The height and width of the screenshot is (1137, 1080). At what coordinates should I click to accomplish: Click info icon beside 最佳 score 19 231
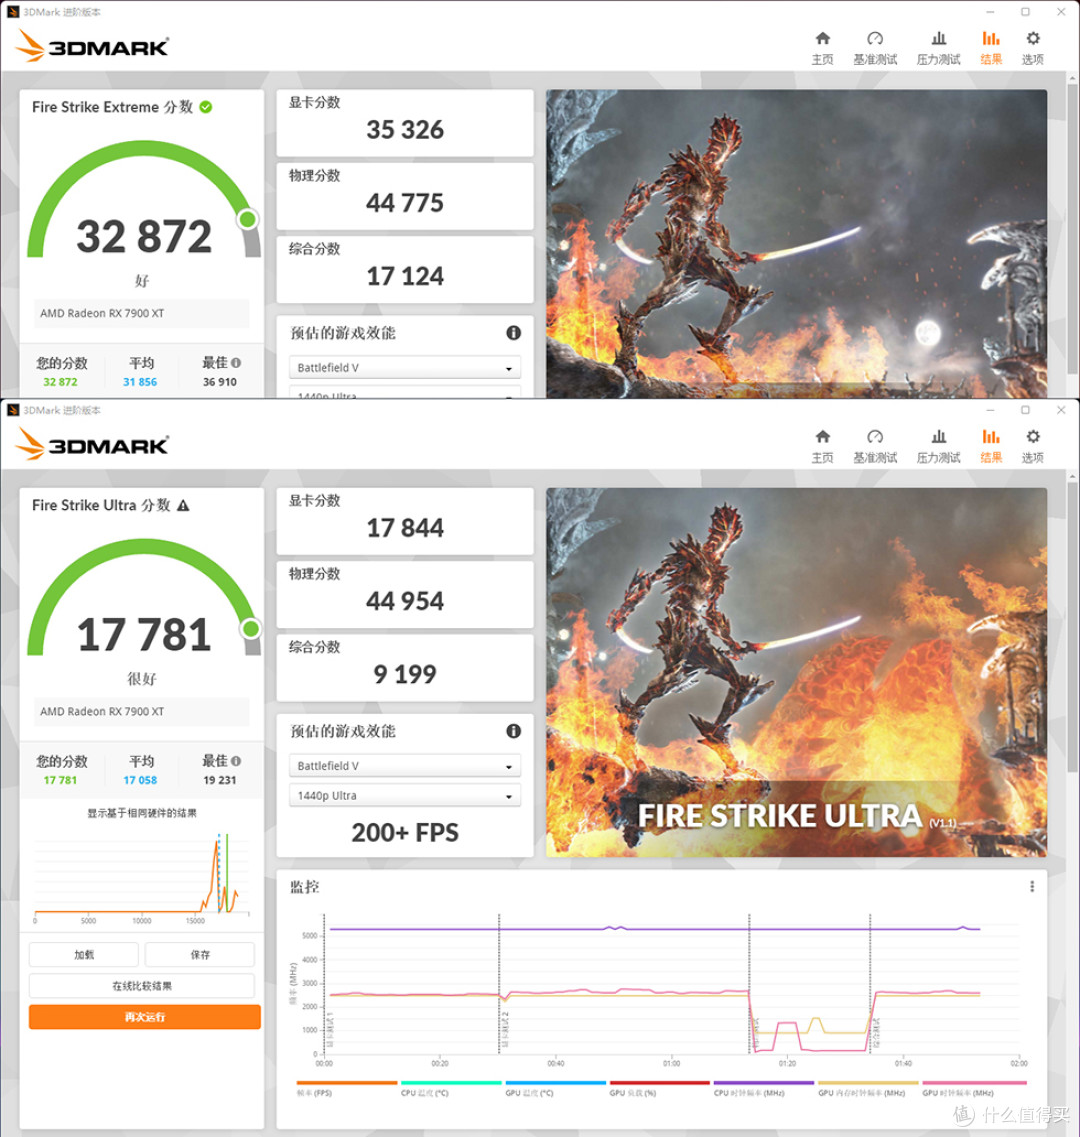pos(236,761)
